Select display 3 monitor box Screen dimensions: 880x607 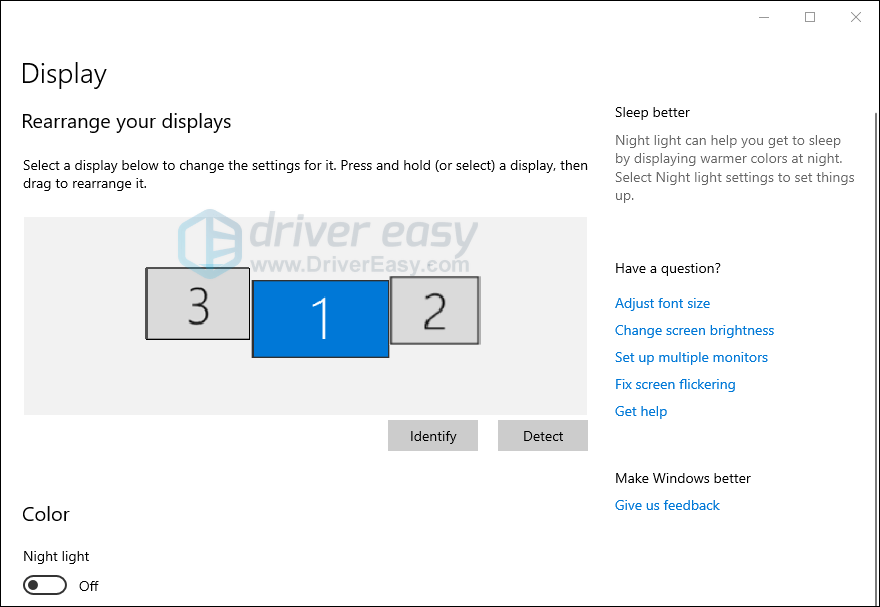197,304
